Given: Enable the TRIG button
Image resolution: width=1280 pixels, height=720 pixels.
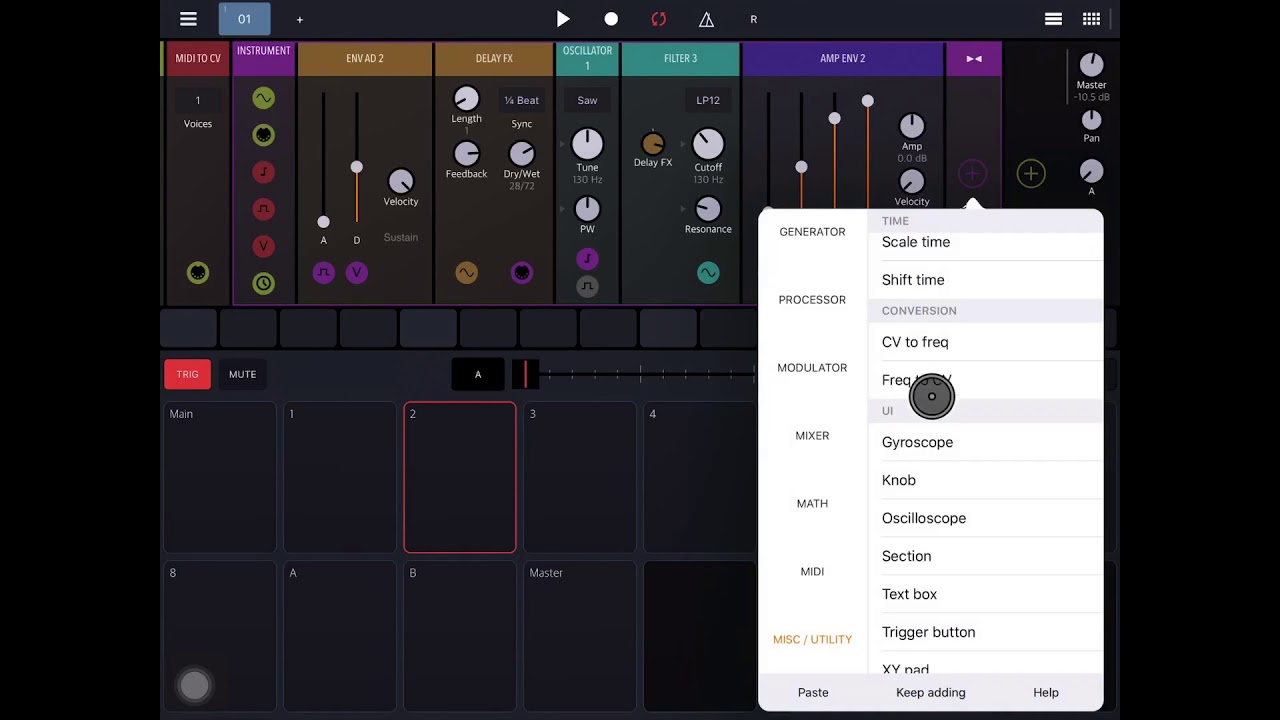Looking at the screenshot, I should point(188,374).
